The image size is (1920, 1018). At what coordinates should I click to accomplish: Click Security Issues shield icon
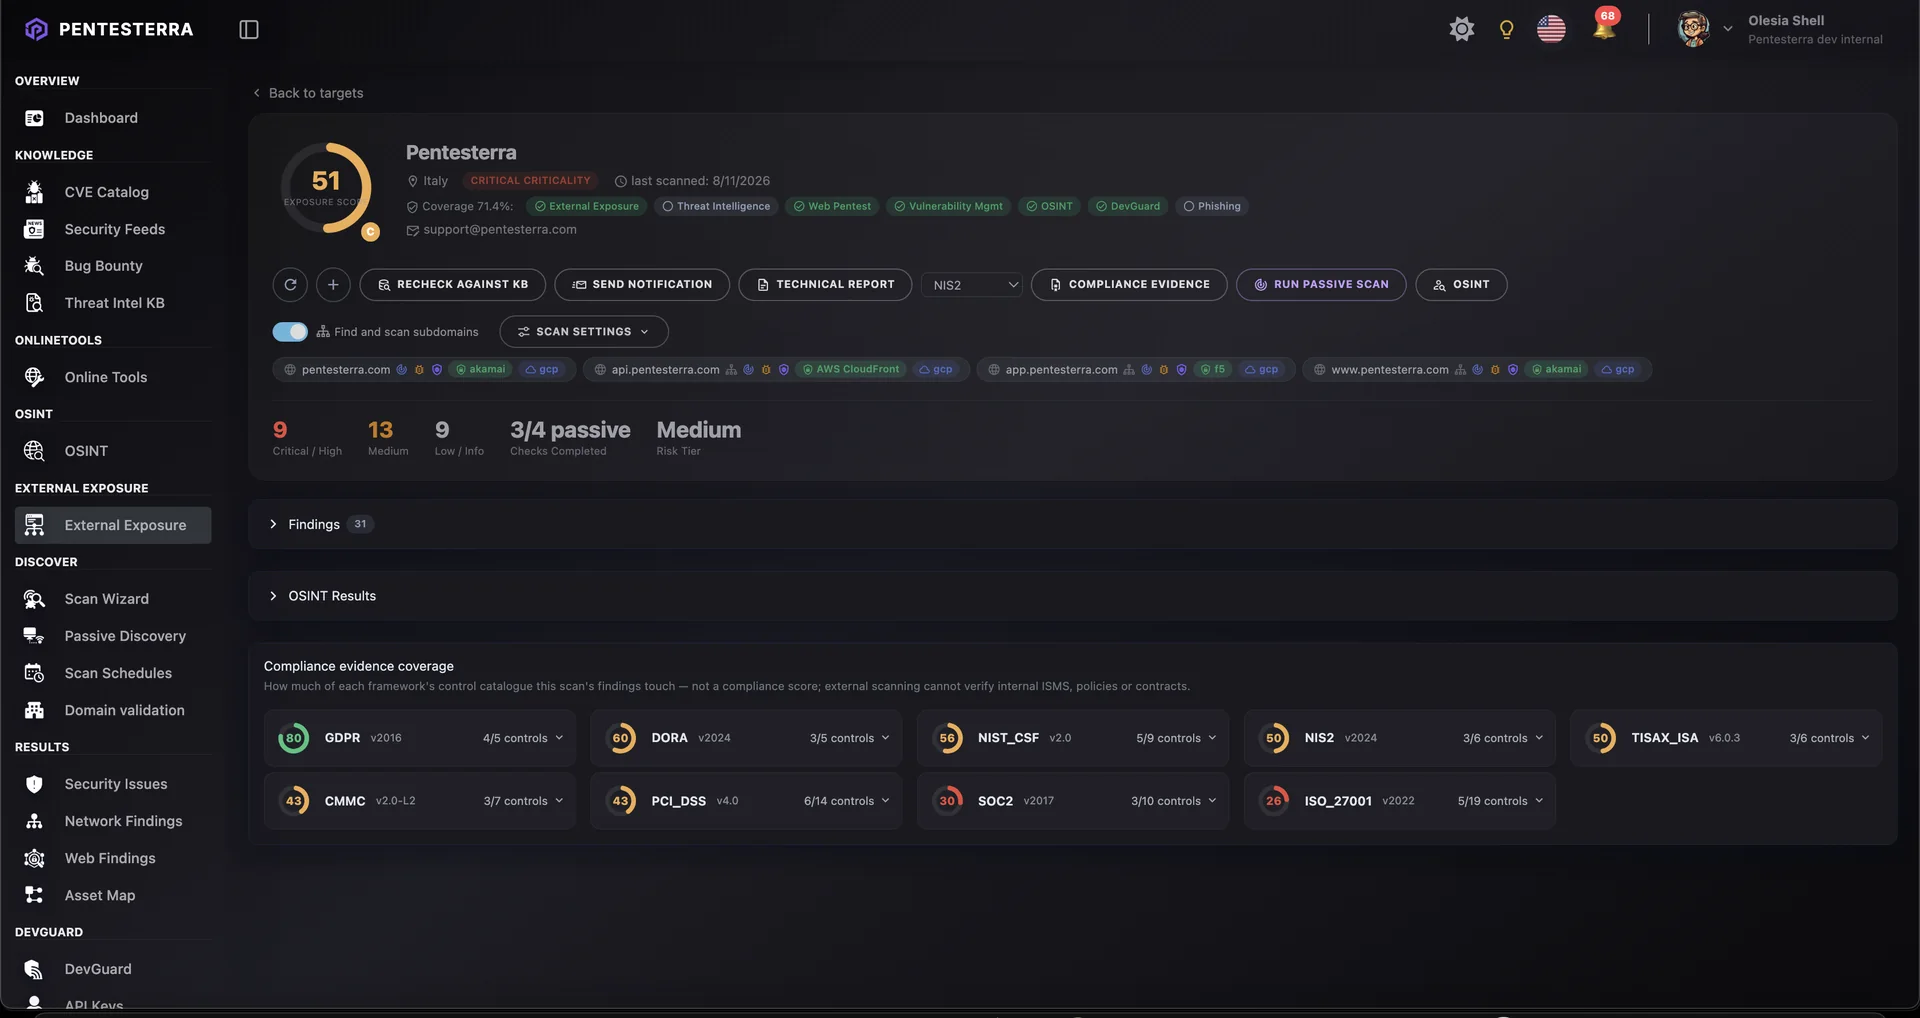coord(34,784)
